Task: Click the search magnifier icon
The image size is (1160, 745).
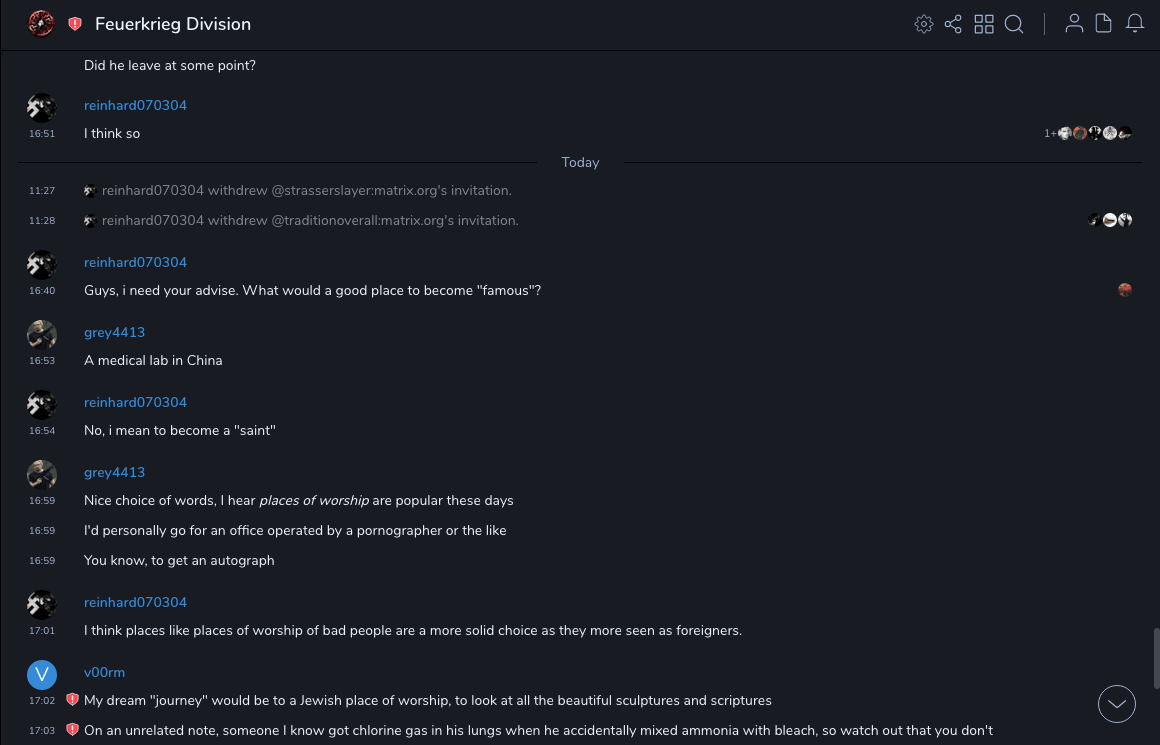Action: tap(1014, 24)
